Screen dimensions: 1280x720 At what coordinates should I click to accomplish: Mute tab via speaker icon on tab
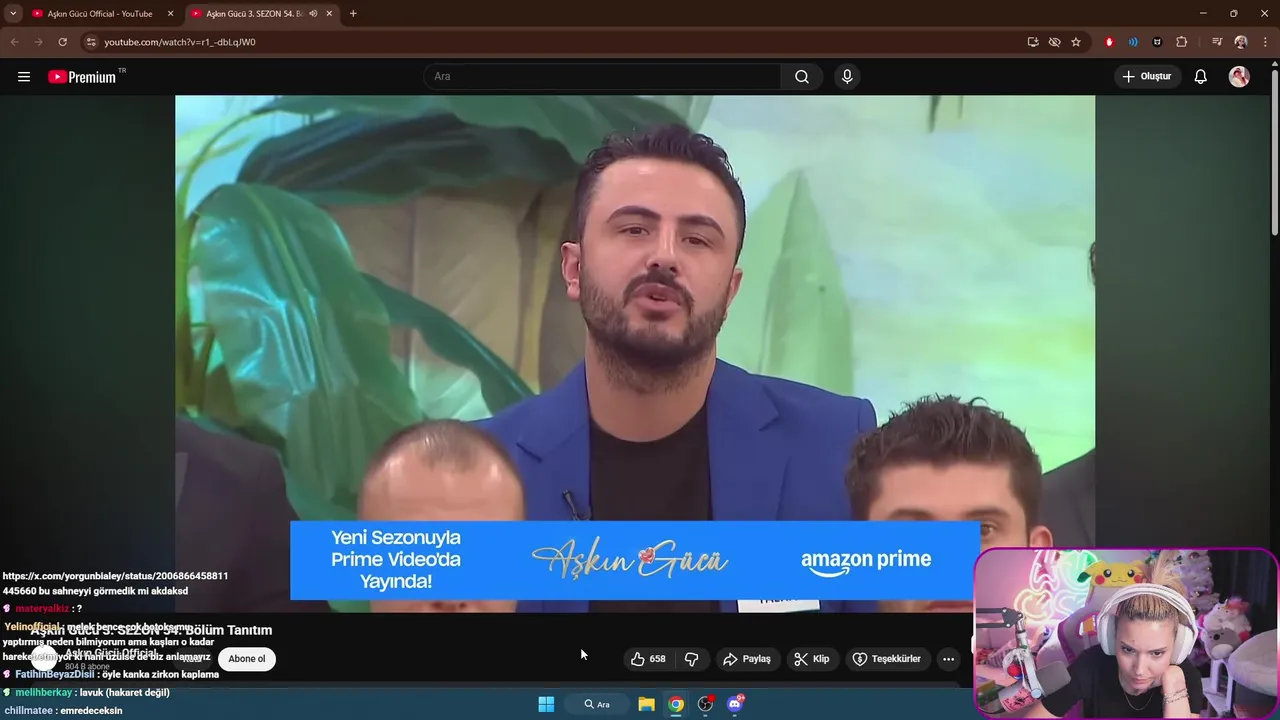pyautogui.click(x=313, y=14)
